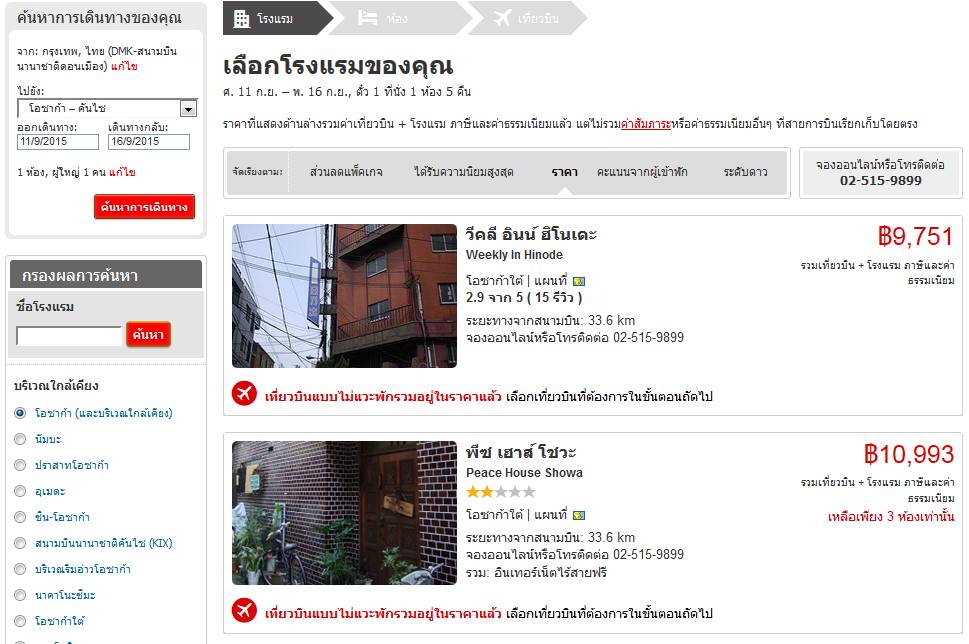
Task: Click the Weekly In Hinode hotel photo
Action: click(344, 296)
